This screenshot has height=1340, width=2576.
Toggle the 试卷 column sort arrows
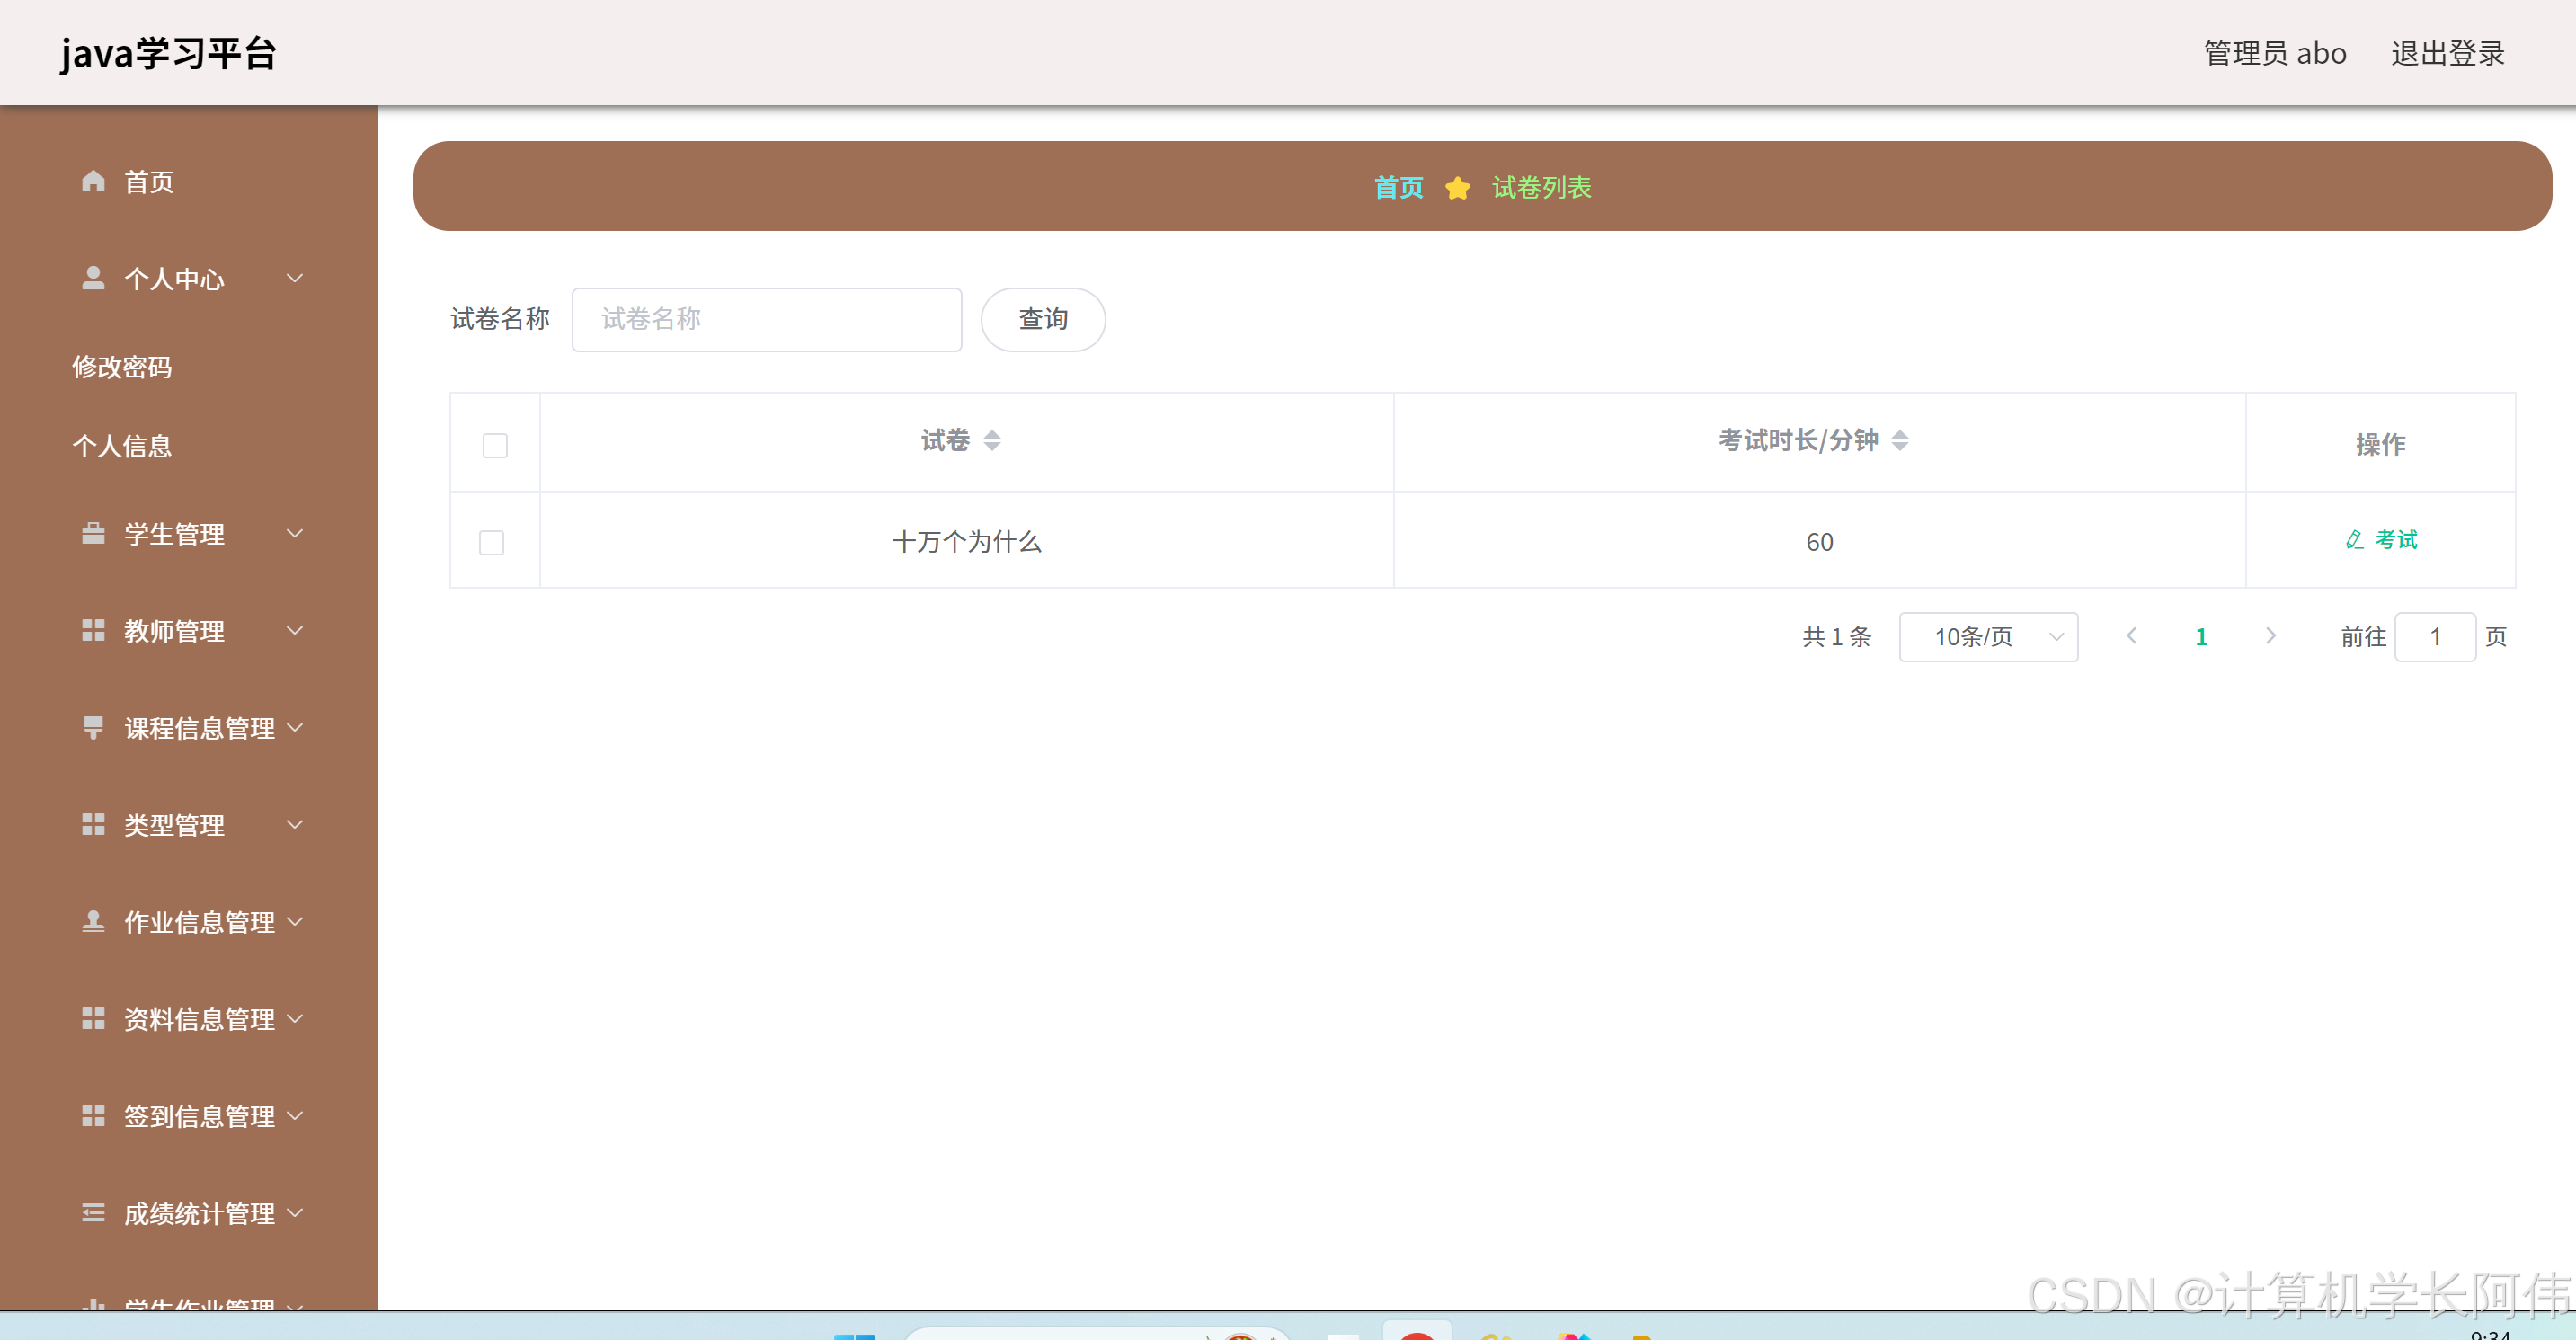click(993, 440)
